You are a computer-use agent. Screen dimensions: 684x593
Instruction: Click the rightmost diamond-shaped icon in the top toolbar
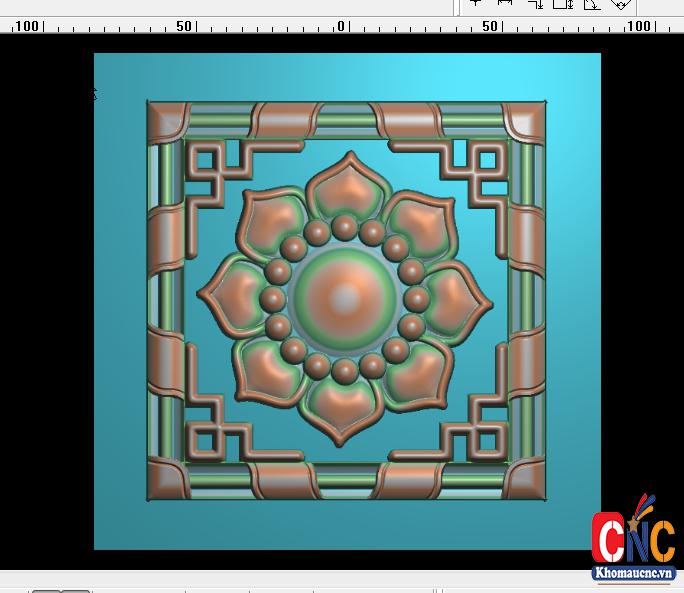pos(620,4)
